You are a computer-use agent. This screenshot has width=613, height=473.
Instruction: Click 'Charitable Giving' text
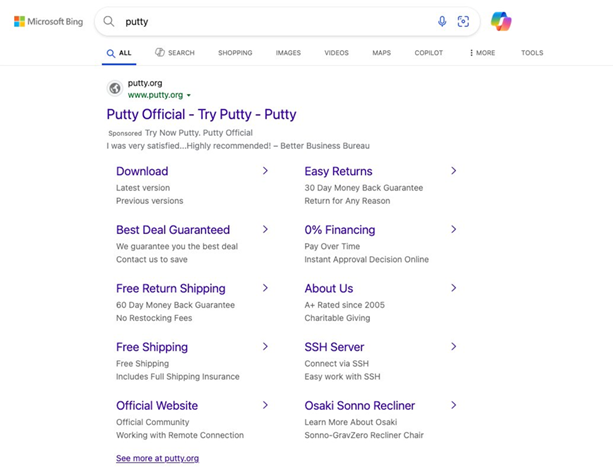pos(337,318)
